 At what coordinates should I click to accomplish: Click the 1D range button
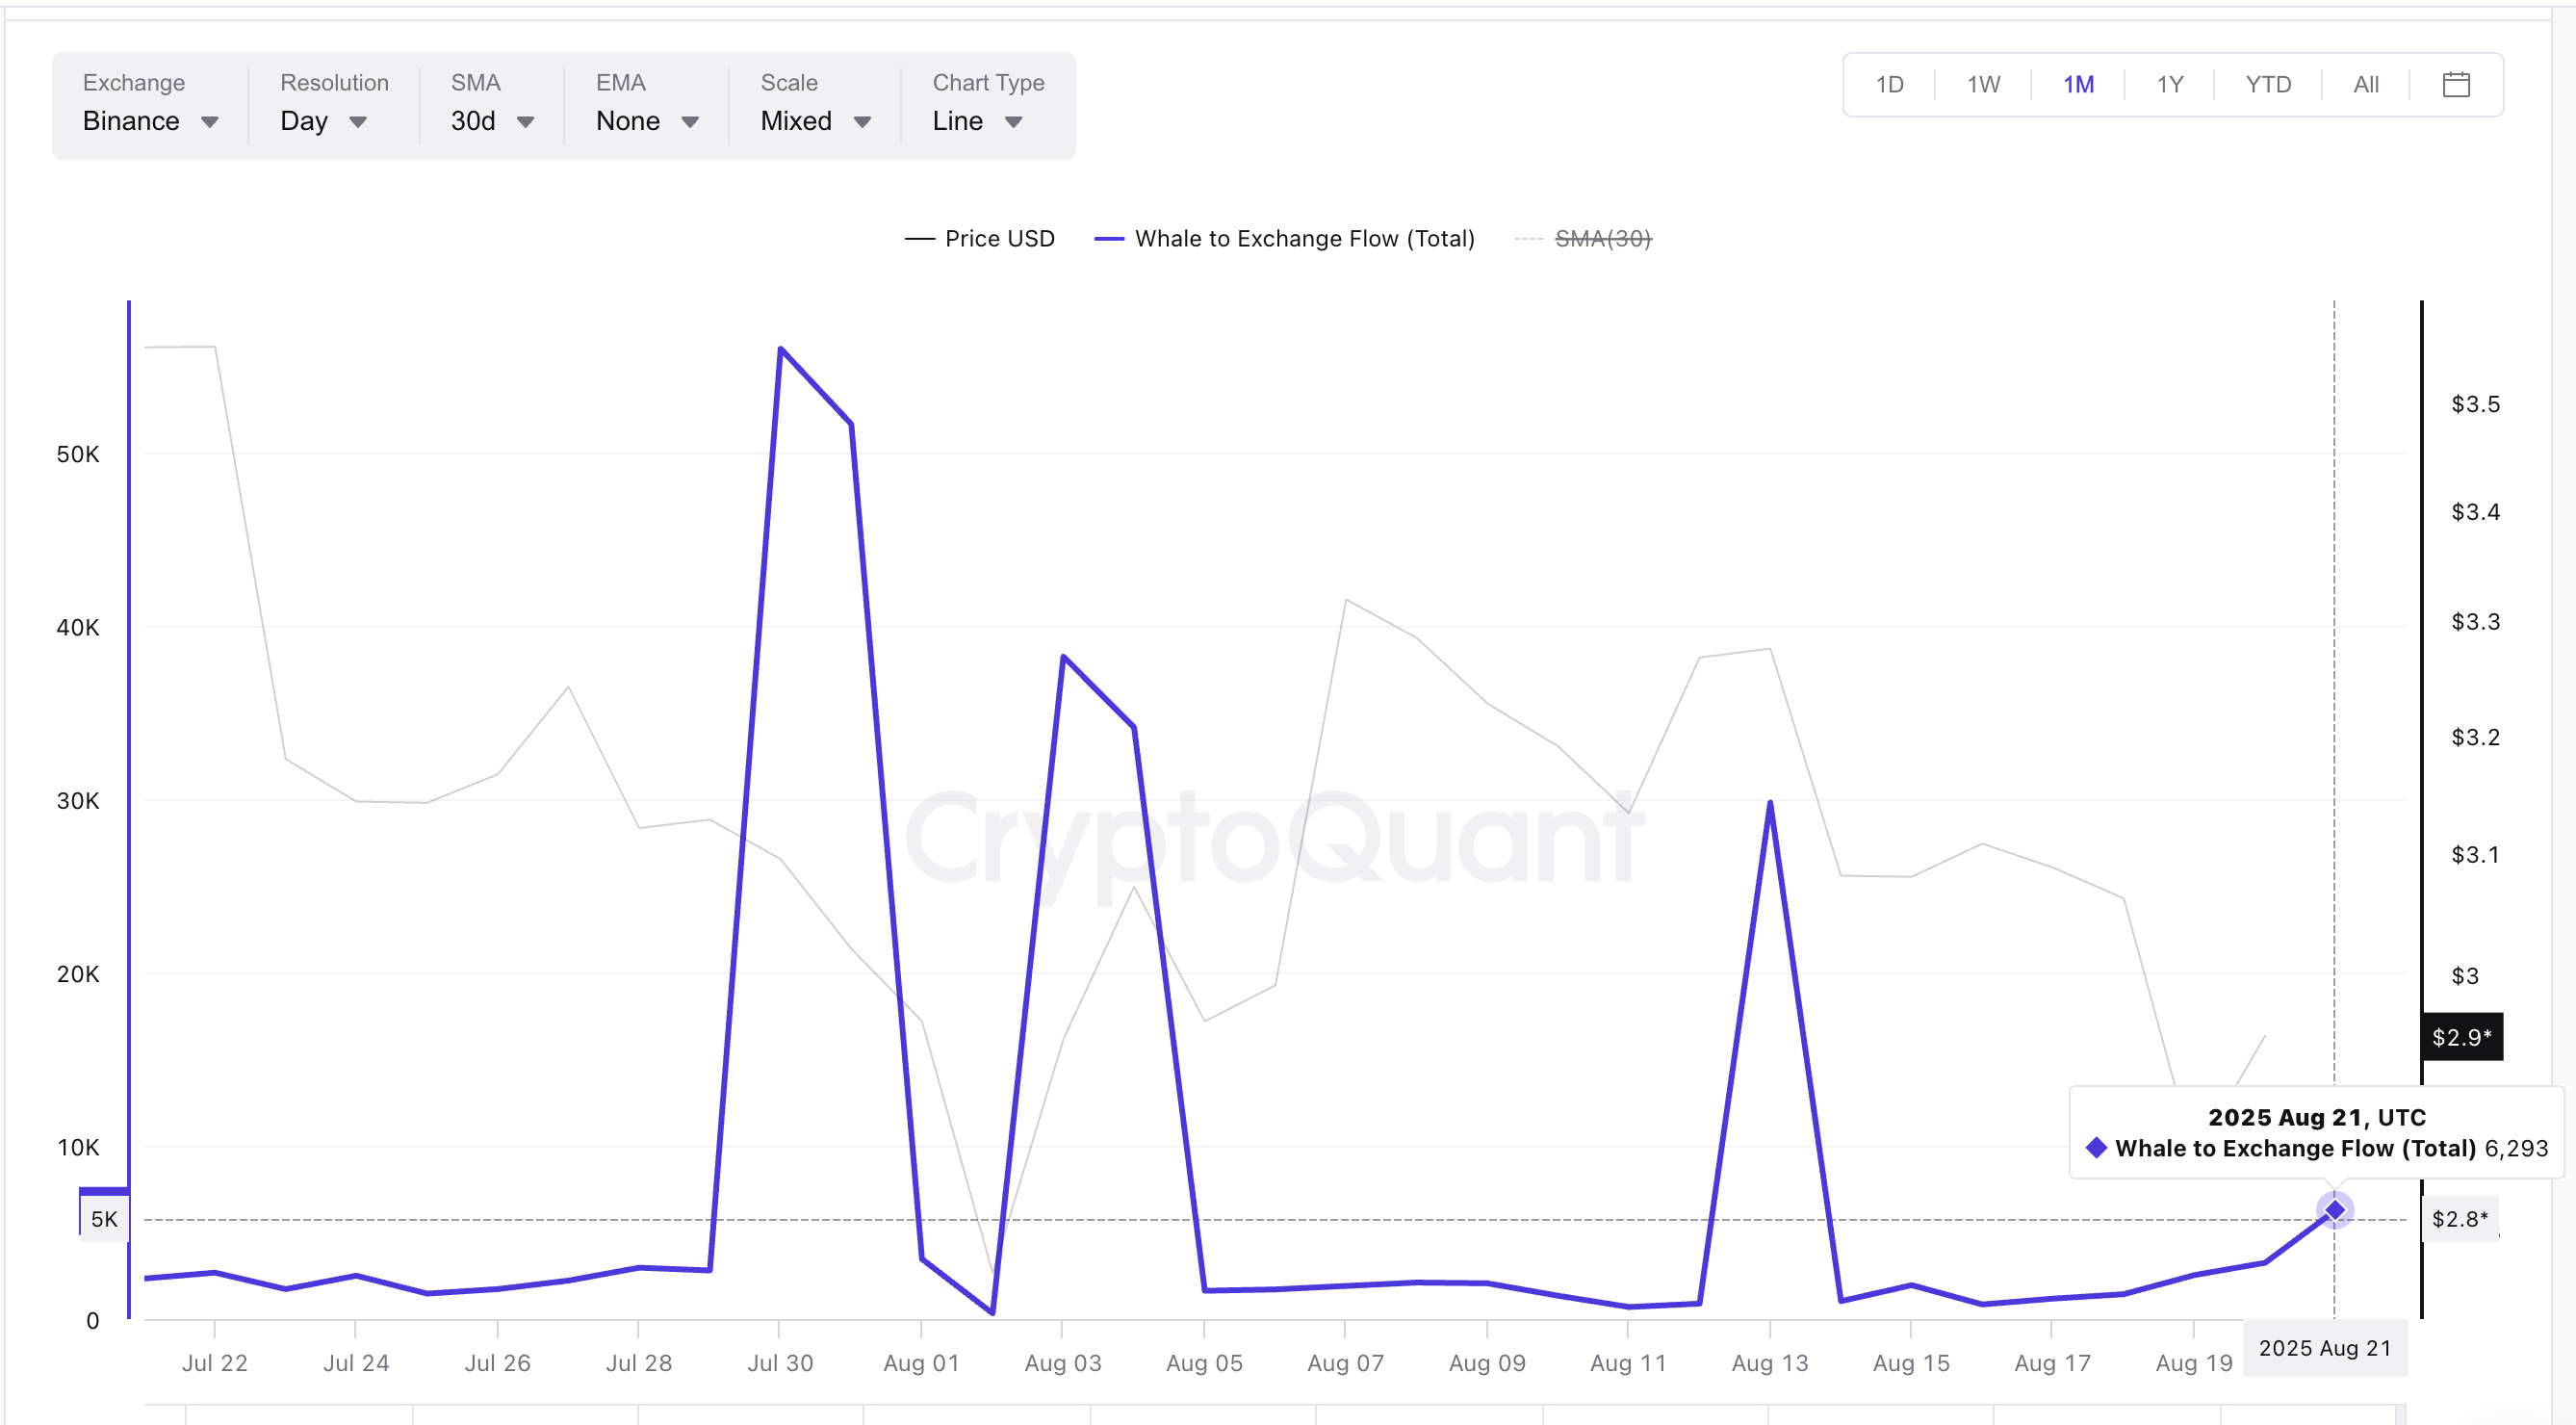click(x=1889, y=85)
